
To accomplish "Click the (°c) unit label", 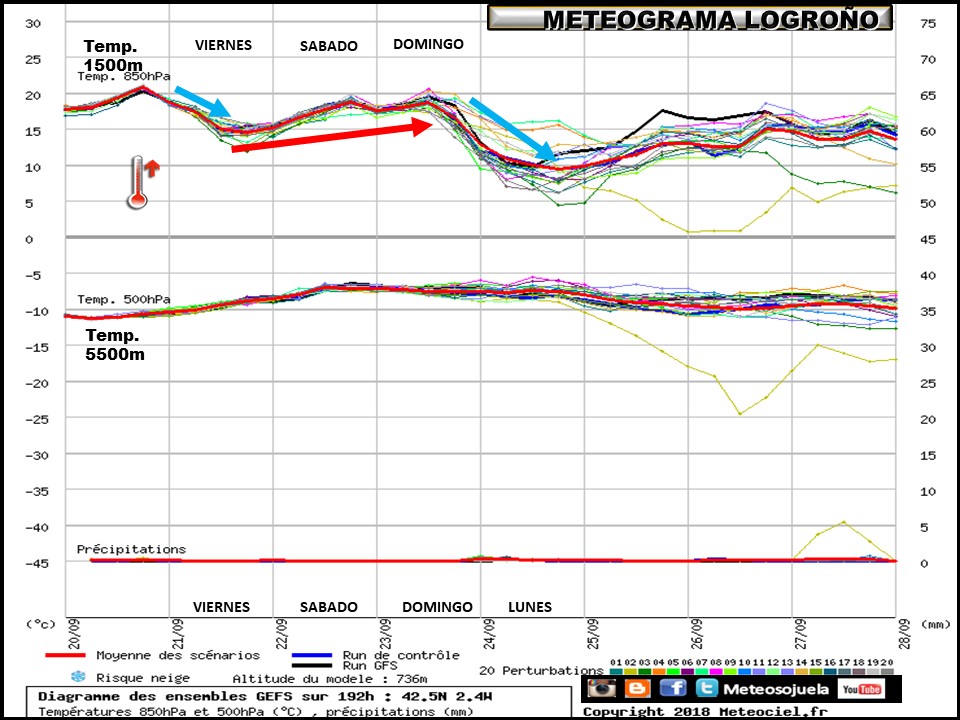I will coord(40,624).
